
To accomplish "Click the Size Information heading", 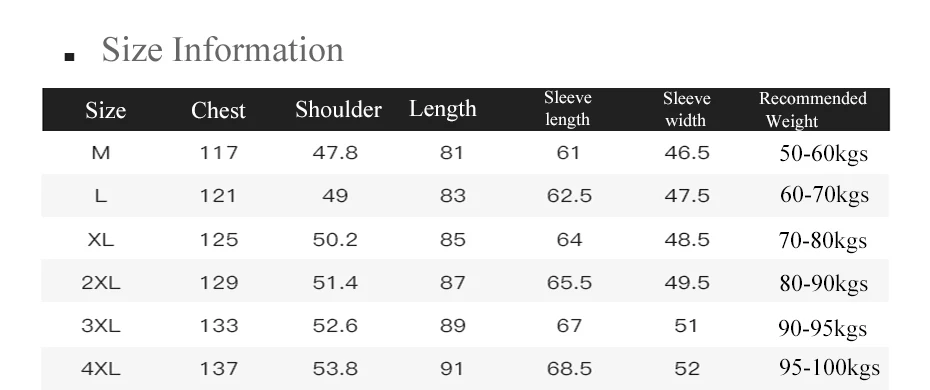I will pyautogui.click(x=222, y=49).
